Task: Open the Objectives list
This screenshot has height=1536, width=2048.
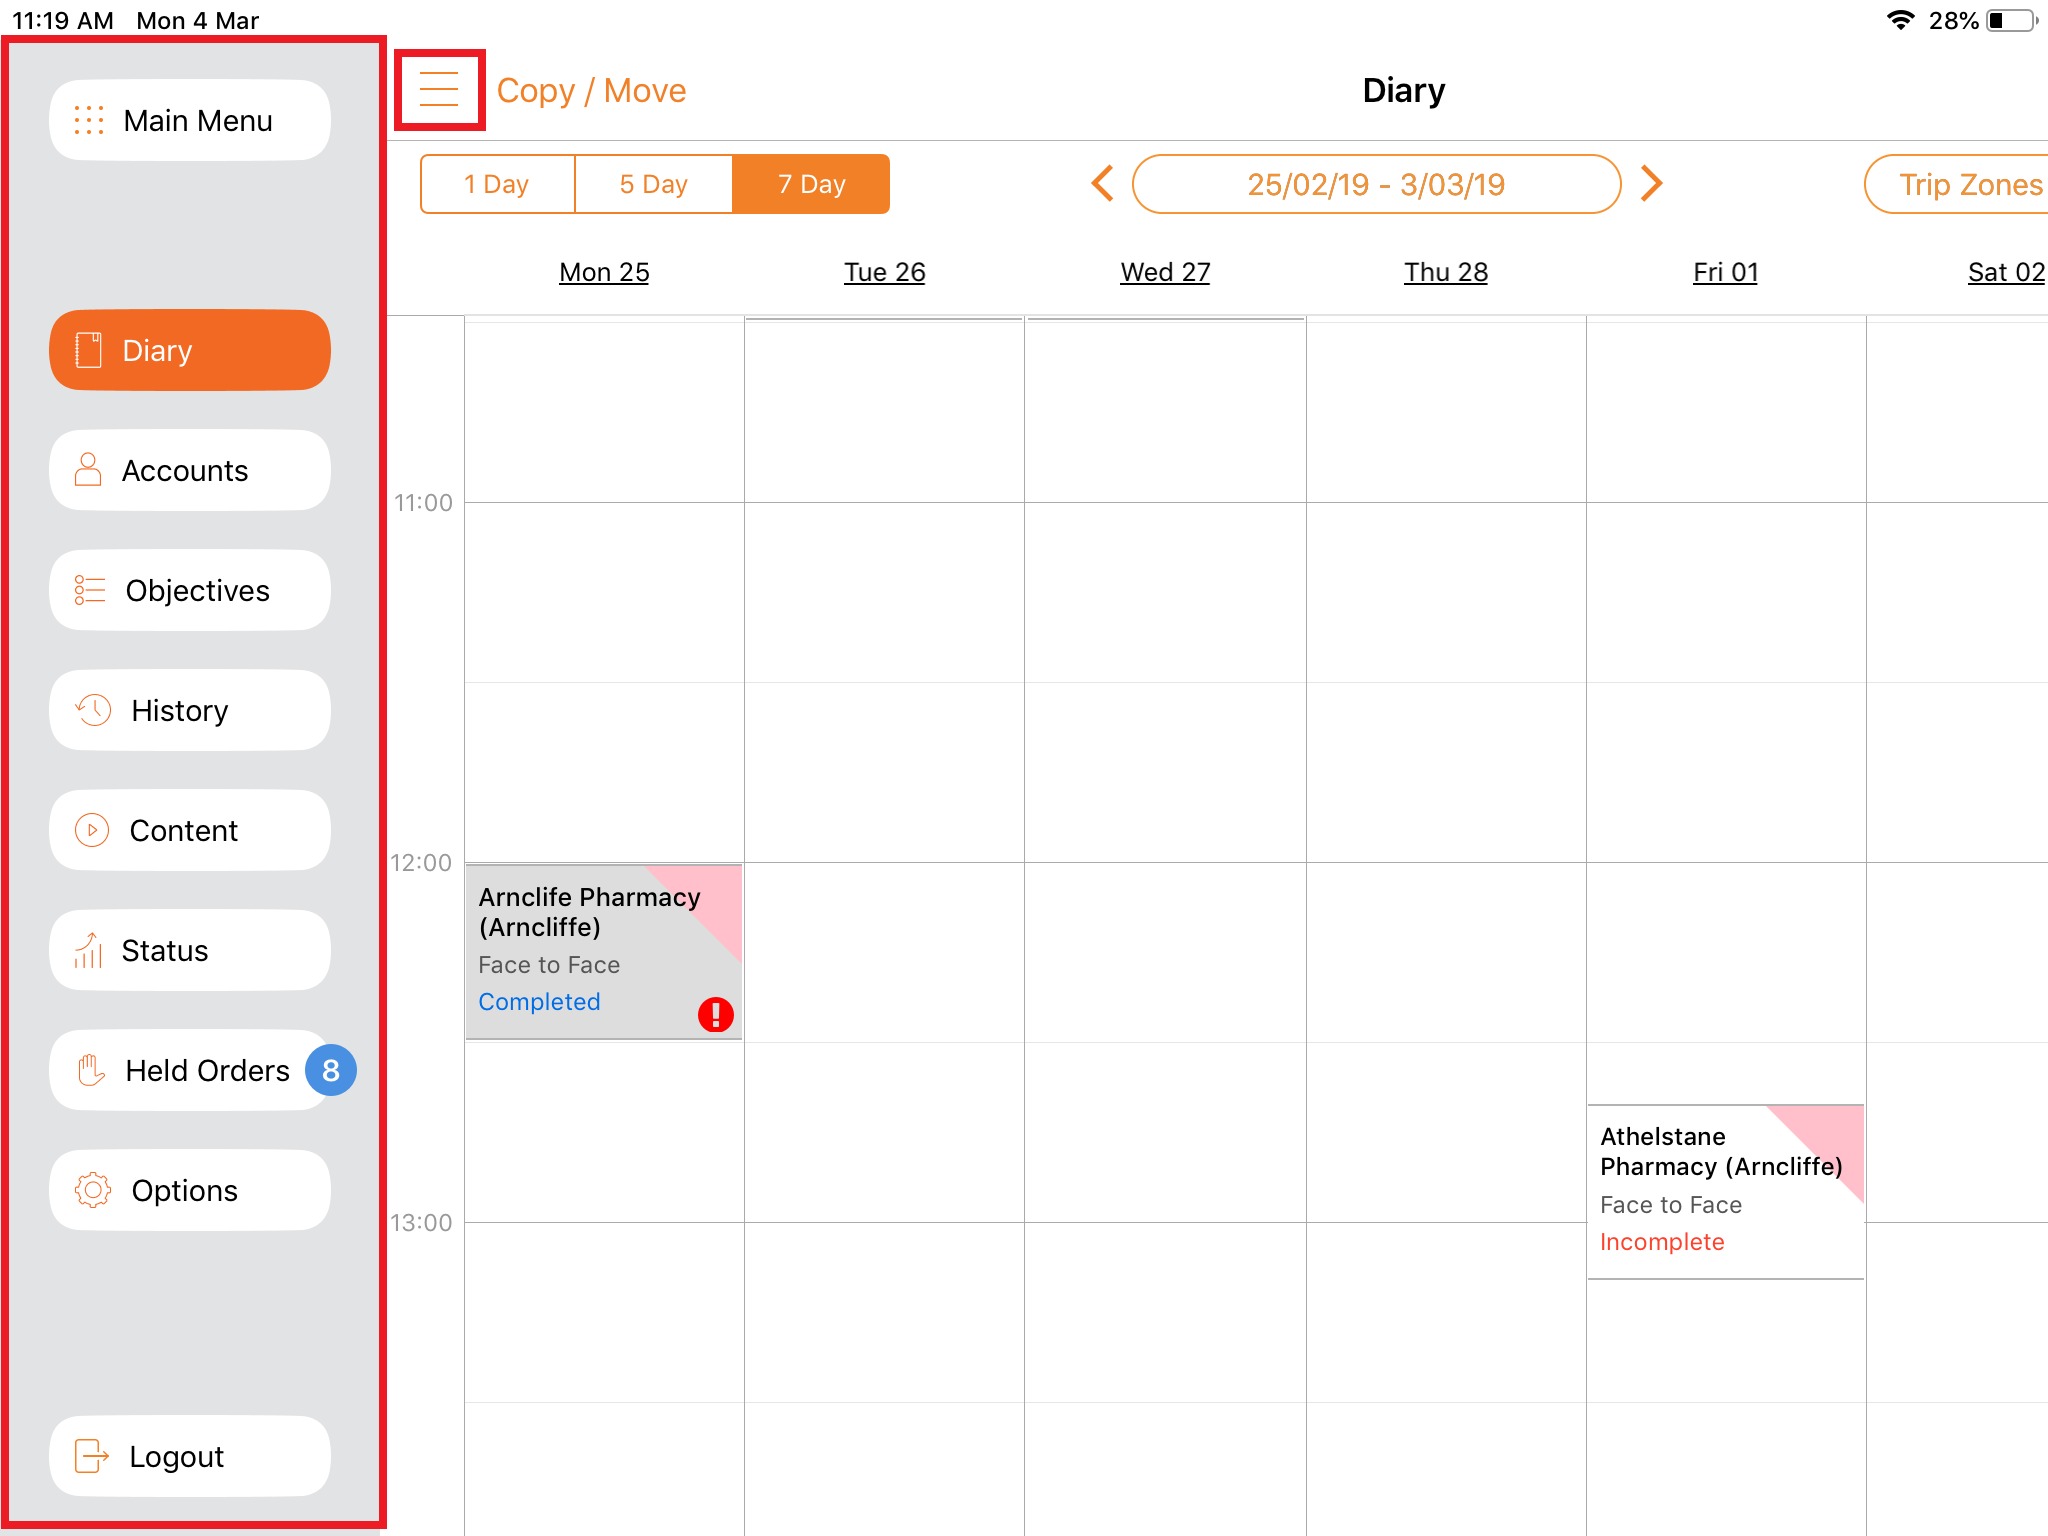Action: [190, 591]
